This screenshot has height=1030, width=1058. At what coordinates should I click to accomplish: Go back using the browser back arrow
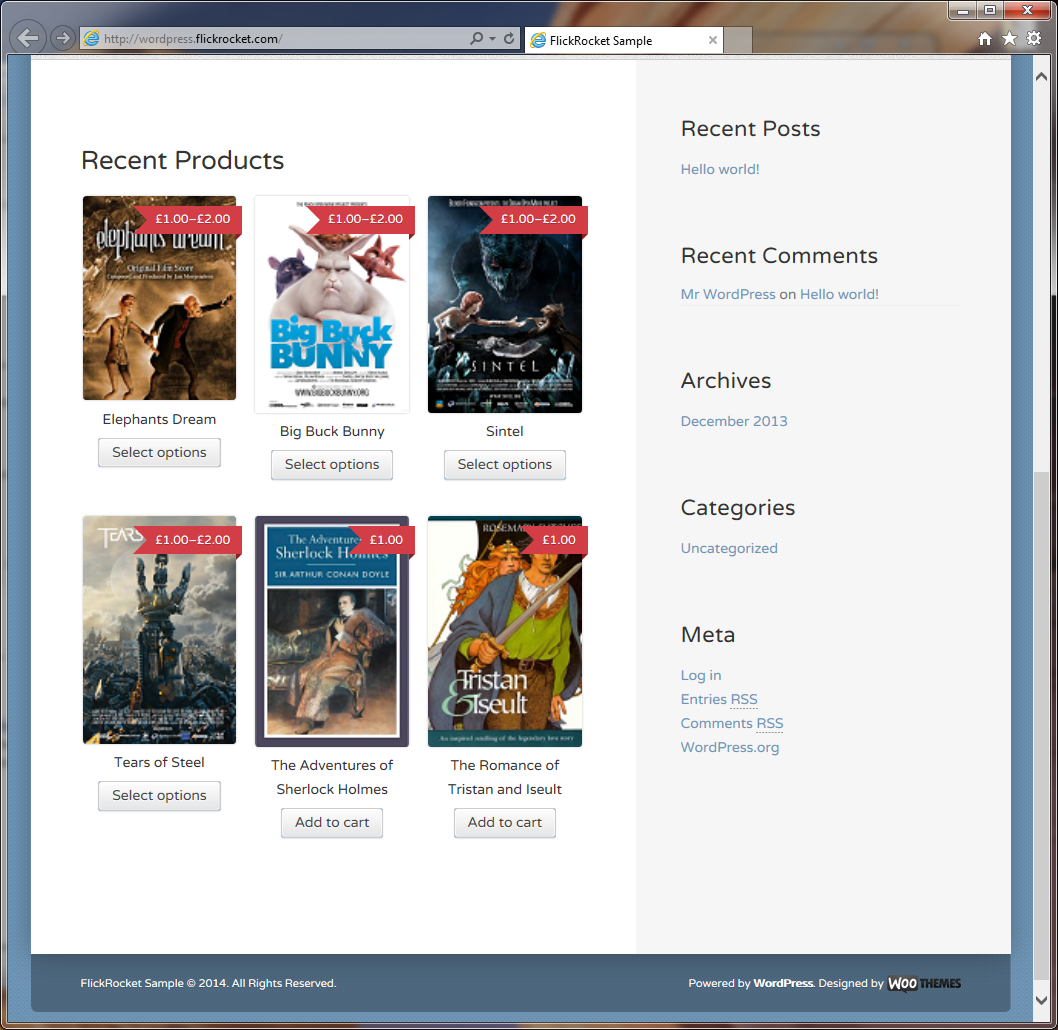28,38
